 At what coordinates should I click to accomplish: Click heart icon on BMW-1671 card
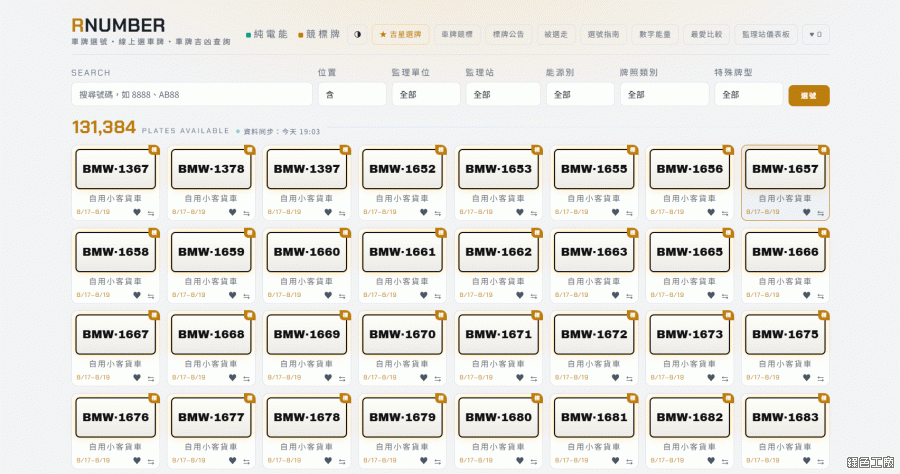click(x=519, y=378)
